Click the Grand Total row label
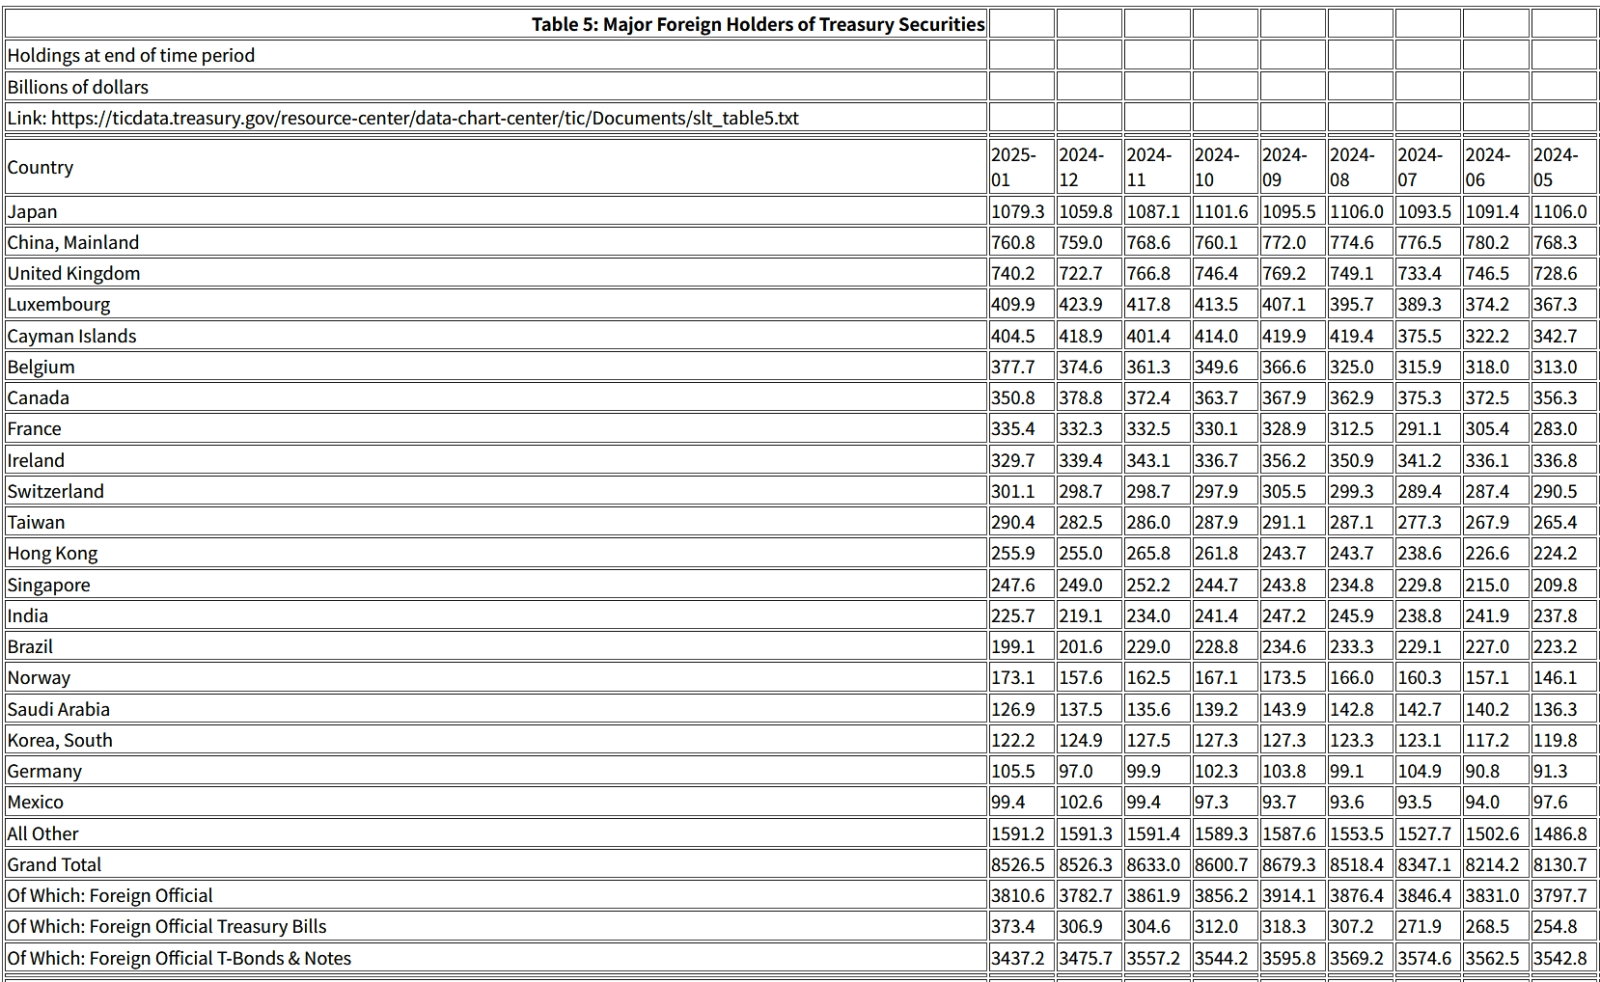Screen dimensions: 1600x982 click(54, 864)
